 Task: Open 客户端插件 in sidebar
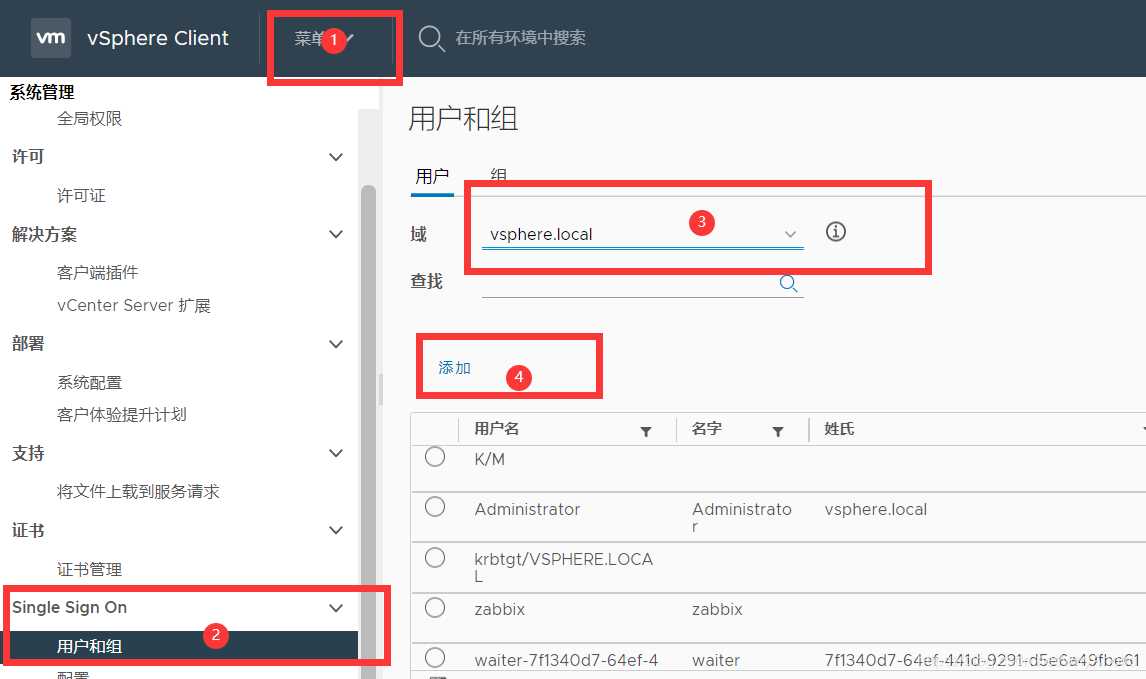[97, 273]
